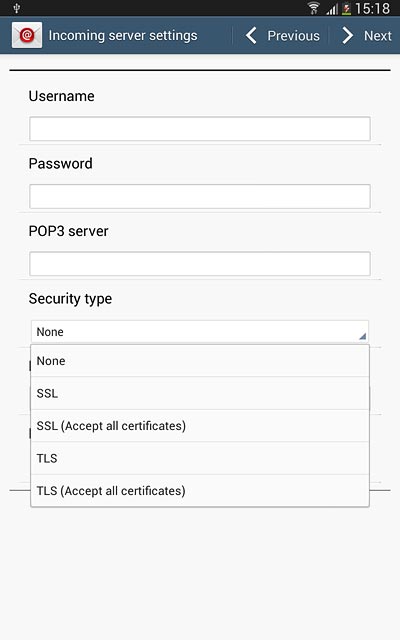Select the TLS security option
Image resolution: width=400 pixels, height=640 pixels.
tap(200, 458)
